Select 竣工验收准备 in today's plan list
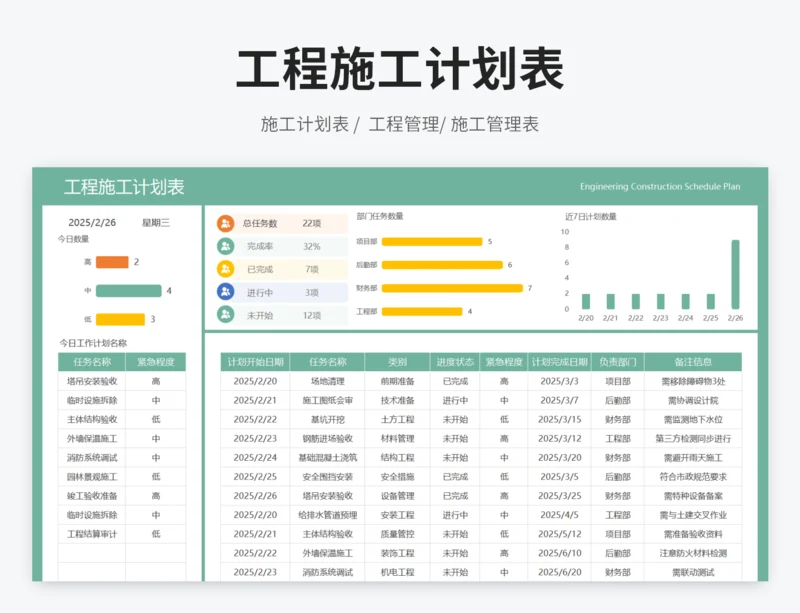The width and height of the screenshot is (800, 613). pos(92,496)
